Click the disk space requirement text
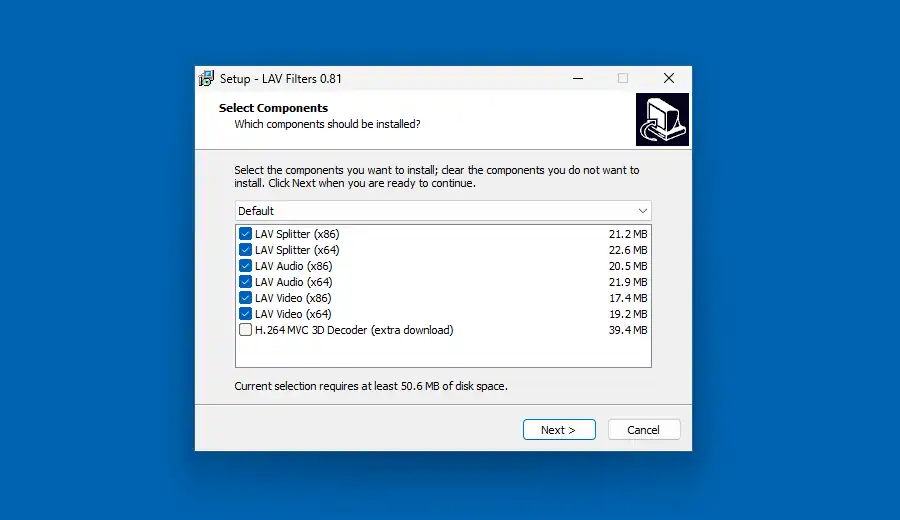 click(371, 386)
